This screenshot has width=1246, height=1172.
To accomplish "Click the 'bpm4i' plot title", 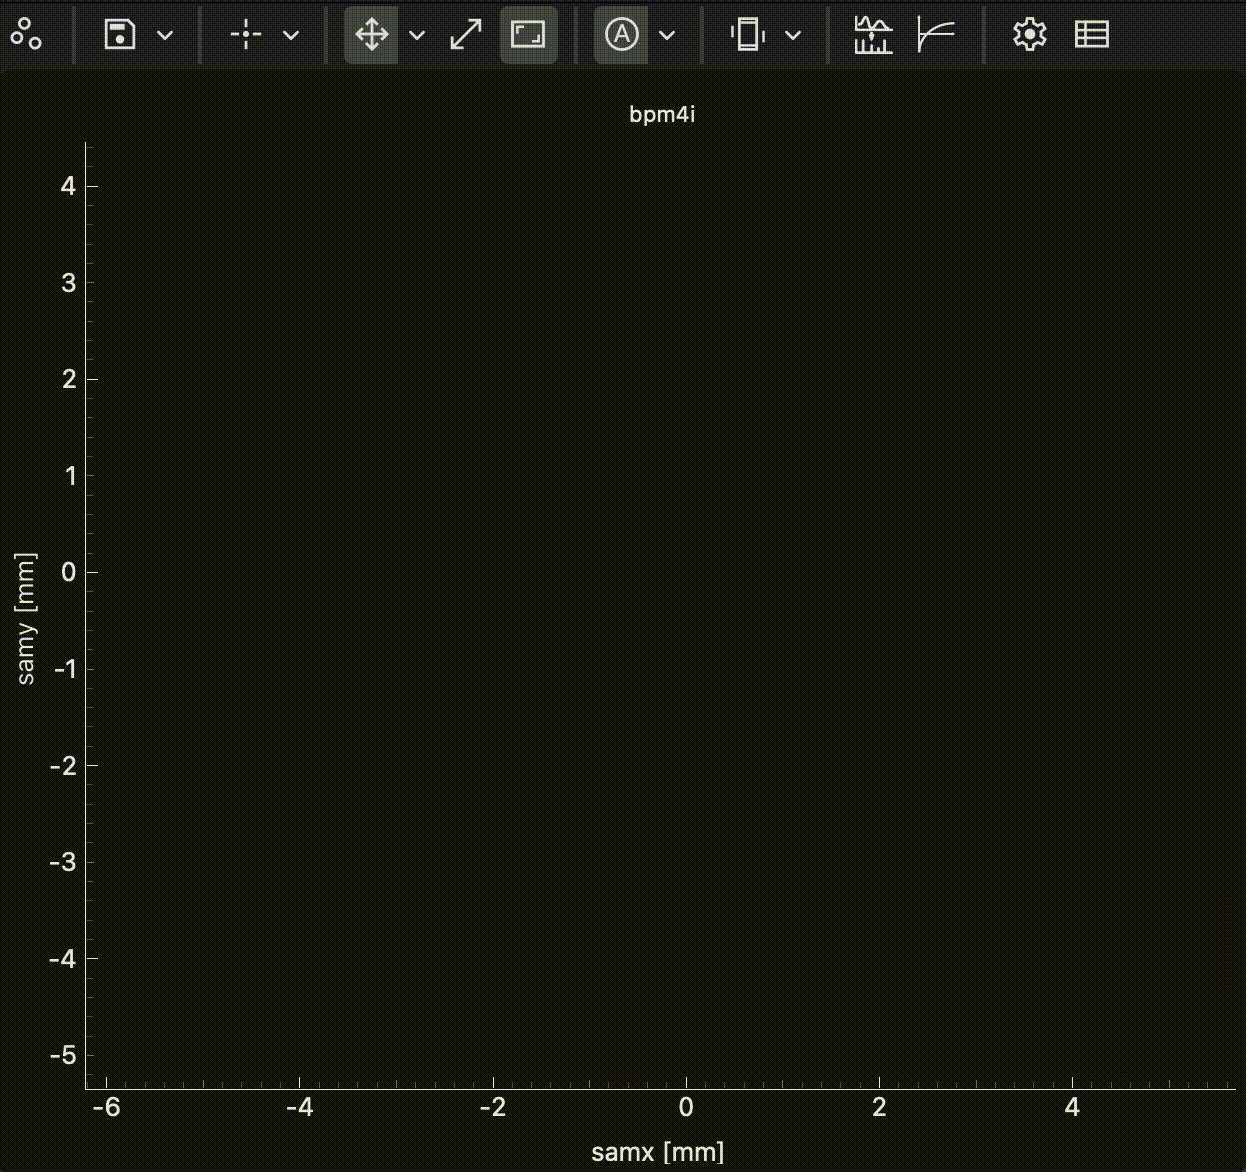I will (661, 114).
